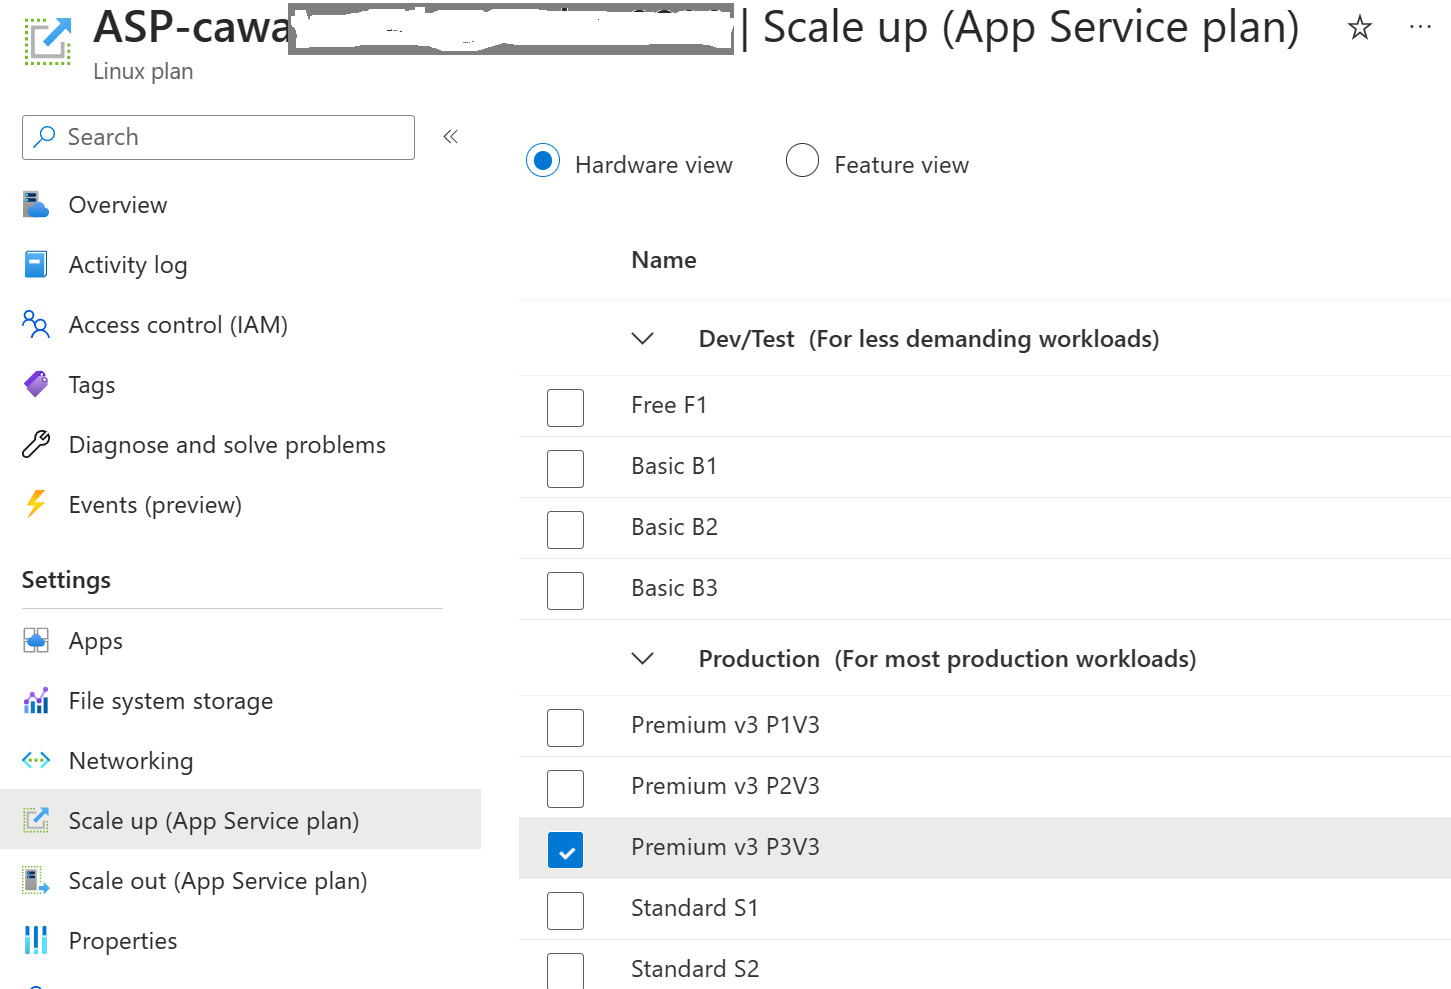
Task: Select the Feature view radio button
Action: (802, 160)
